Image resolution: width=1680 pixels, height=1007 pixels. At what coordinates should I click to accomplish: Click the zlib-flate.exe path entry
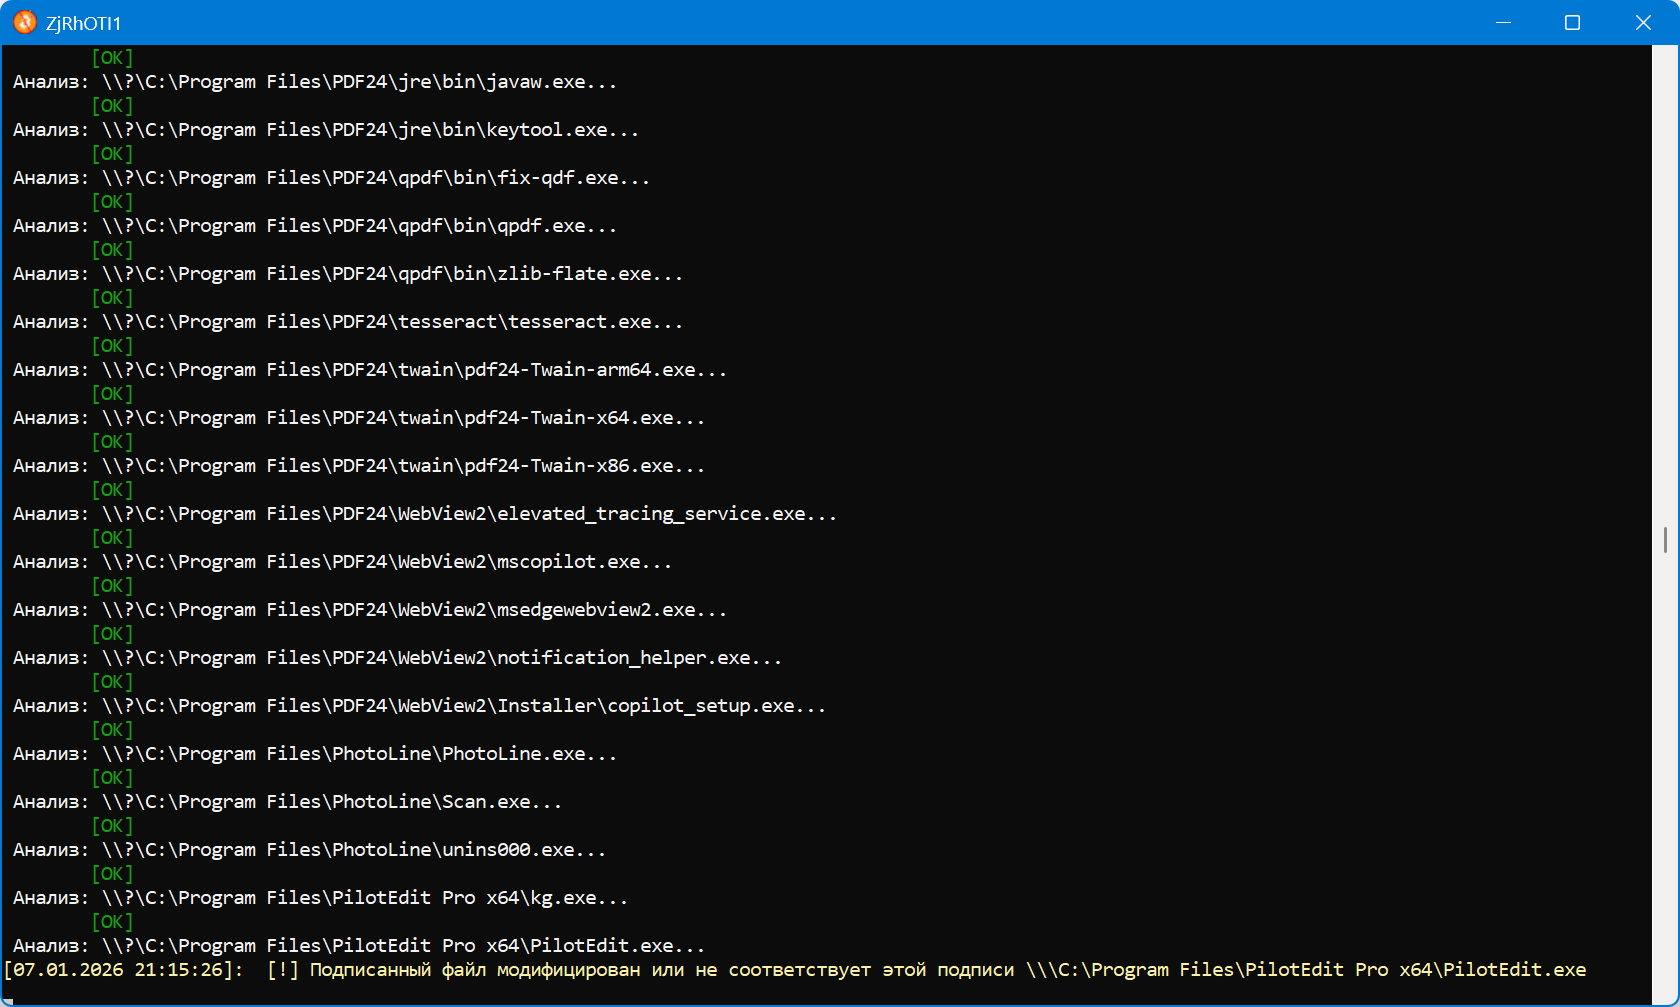348,274
